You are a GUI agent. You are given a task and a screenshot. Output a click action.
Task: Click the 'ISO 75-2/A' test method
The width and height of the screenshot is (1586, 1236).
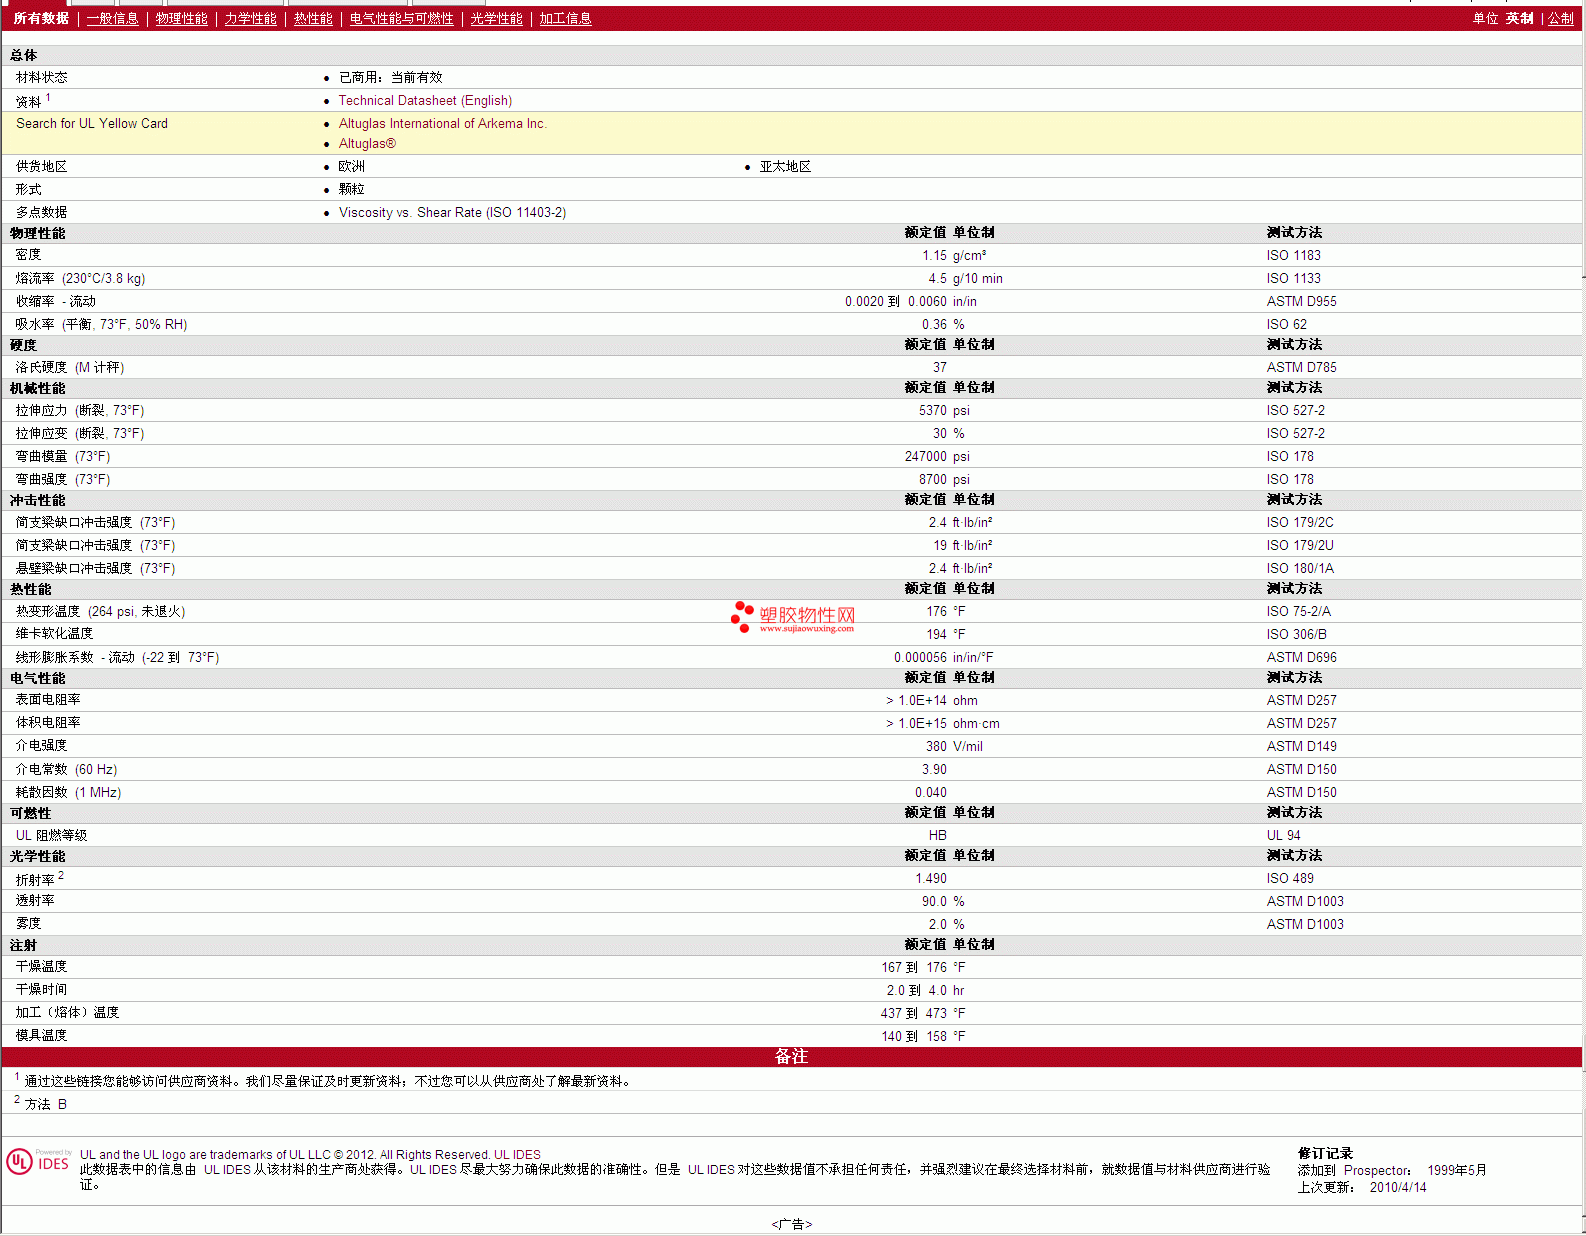1298,611
